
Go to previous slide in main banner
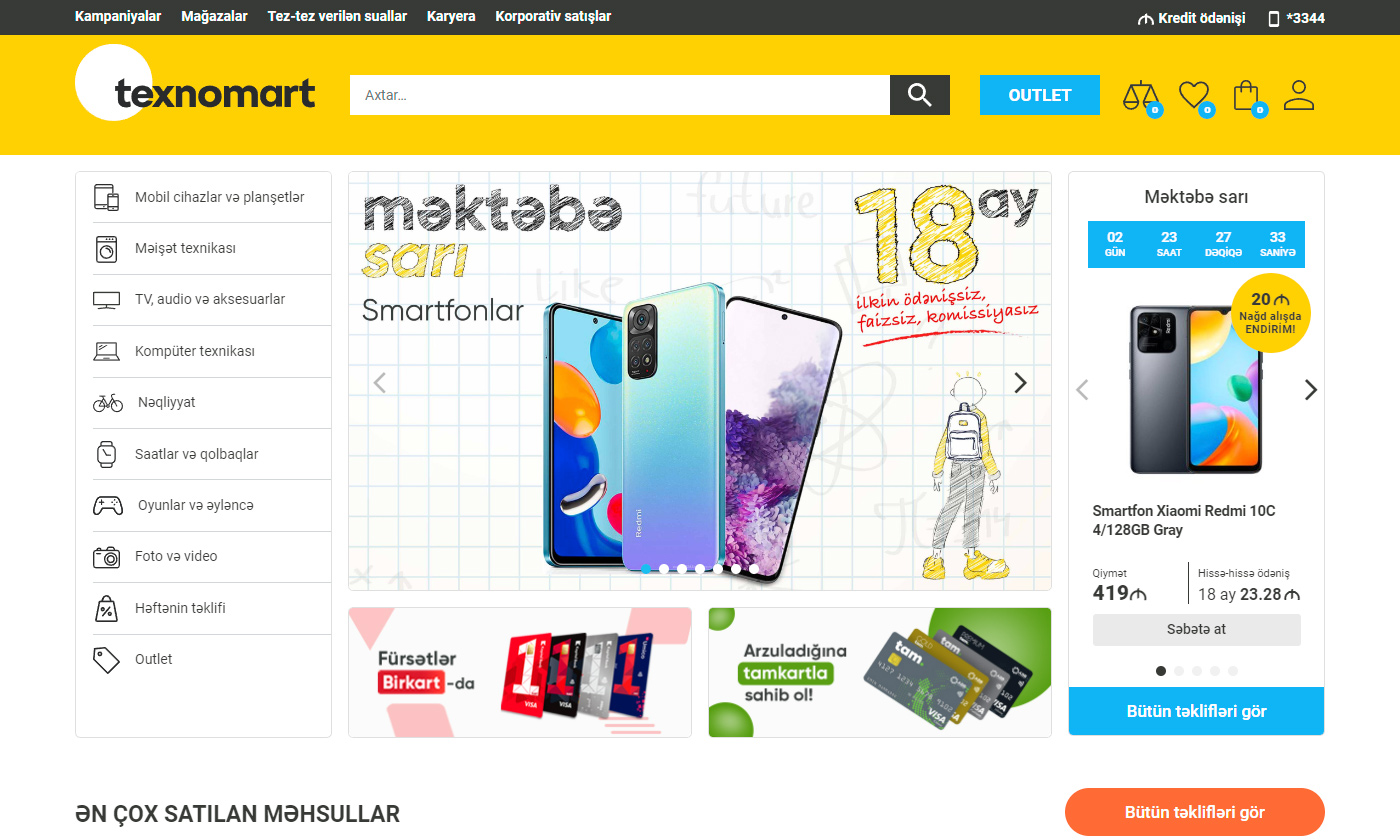point(379,382)
